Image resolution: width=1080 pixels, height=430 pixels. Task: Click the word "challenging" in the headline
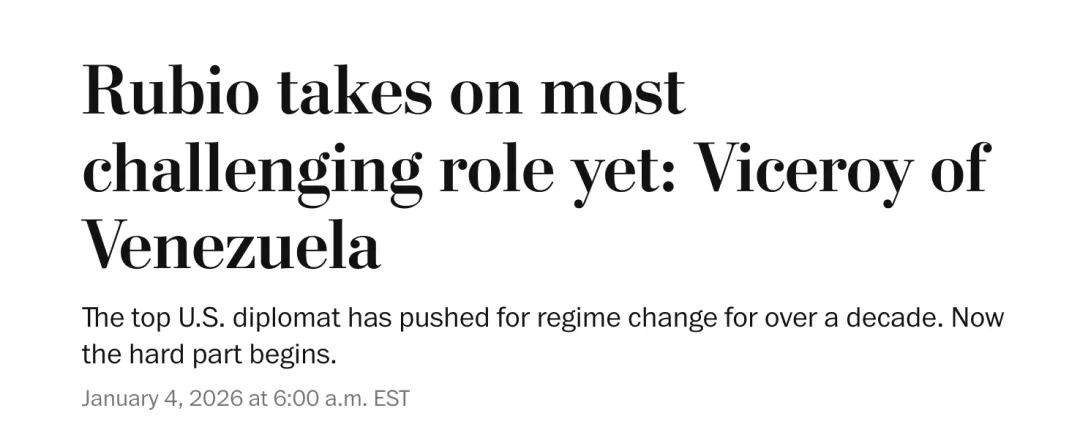(252, 170)
